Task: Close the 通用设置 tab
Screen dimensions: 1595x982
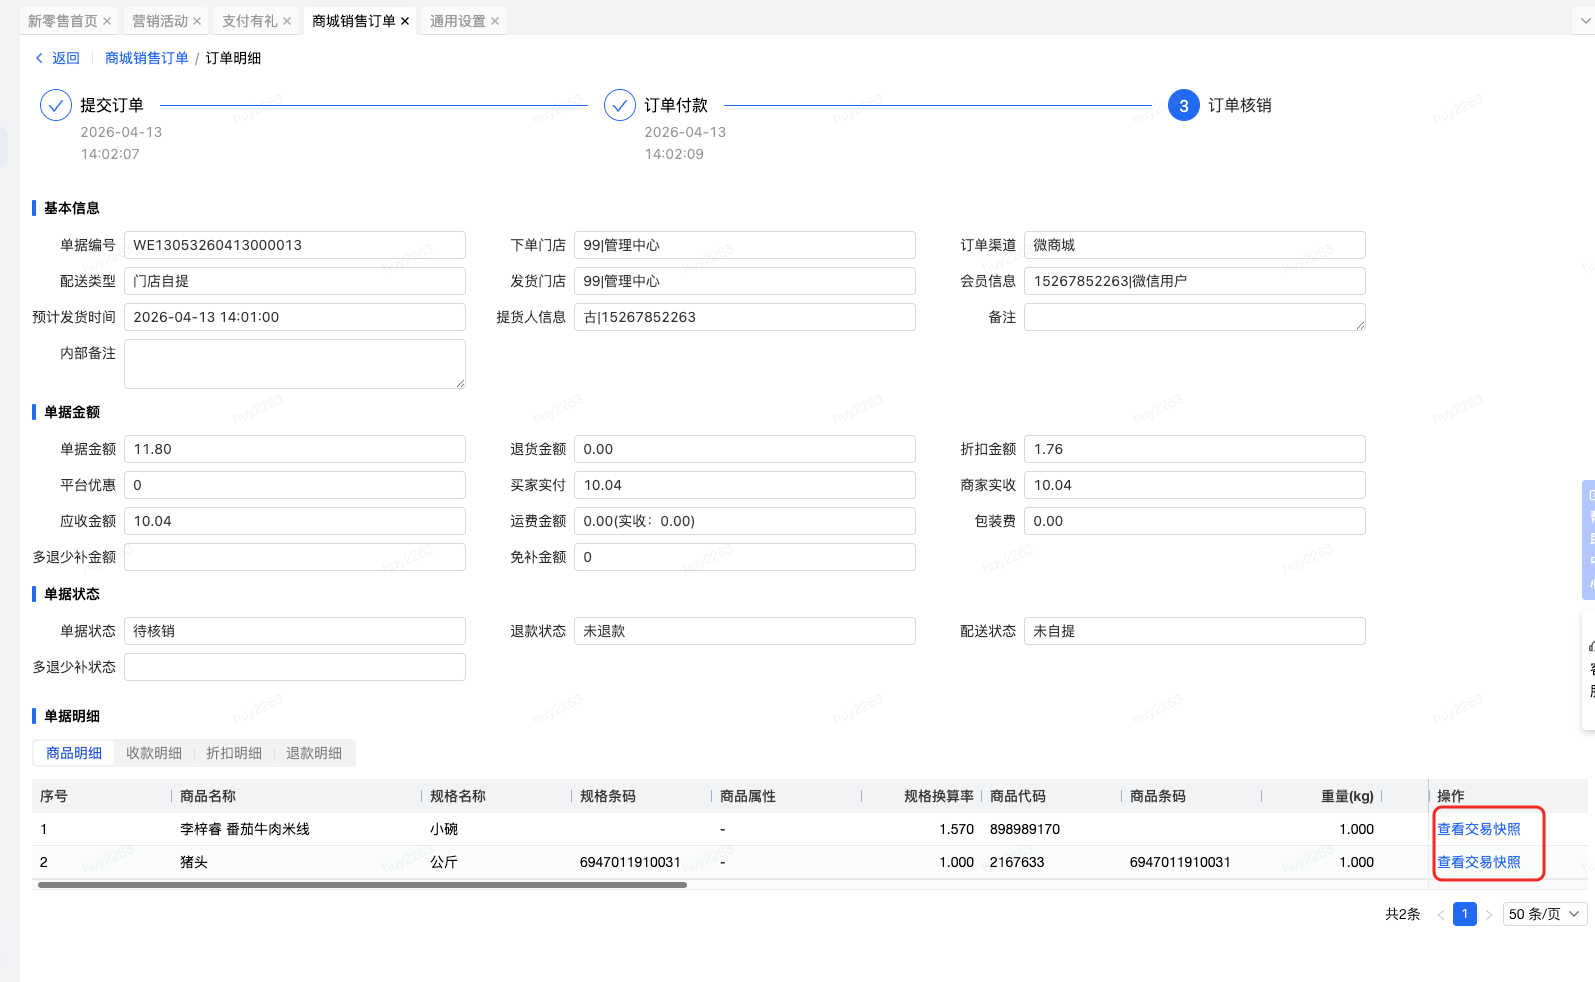Action: click(495, 21)
